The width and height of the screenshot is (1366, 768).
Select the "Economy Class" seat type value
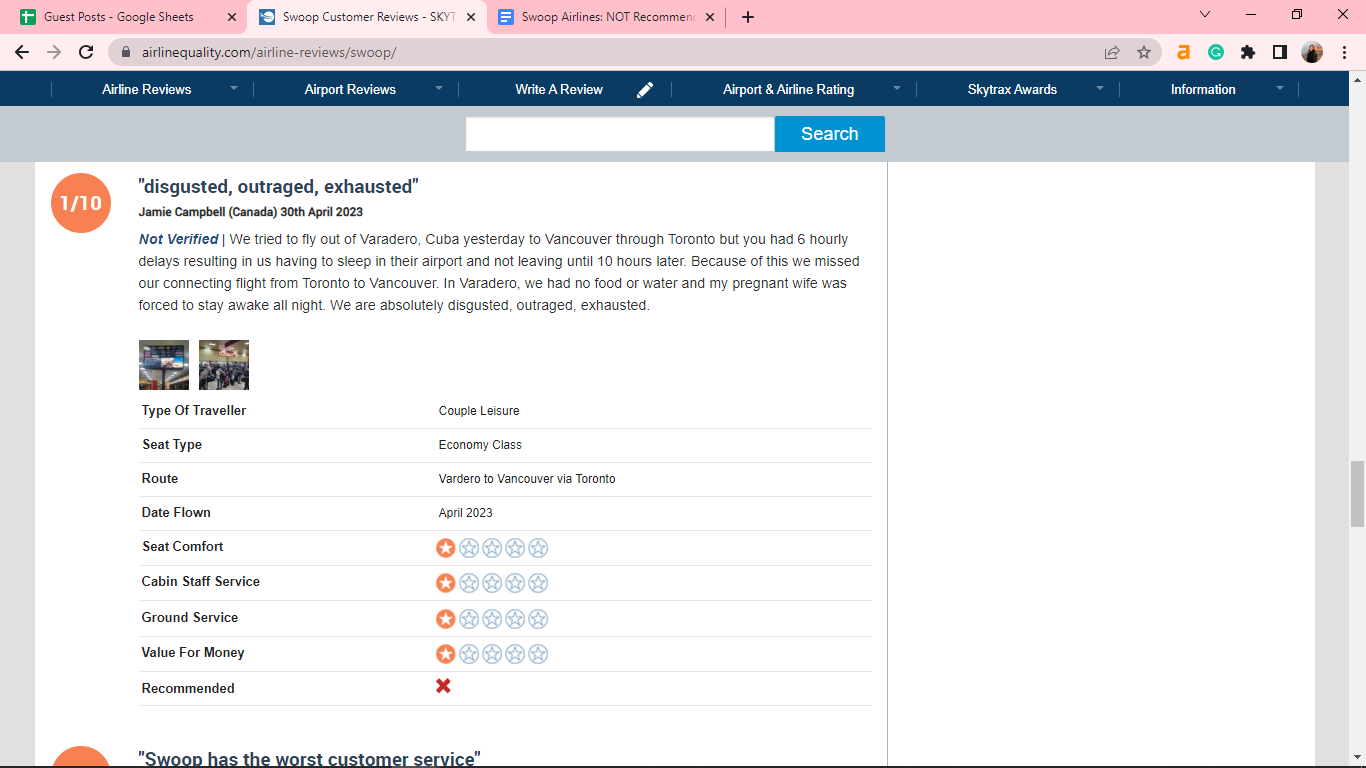click(x=480, y=445)
